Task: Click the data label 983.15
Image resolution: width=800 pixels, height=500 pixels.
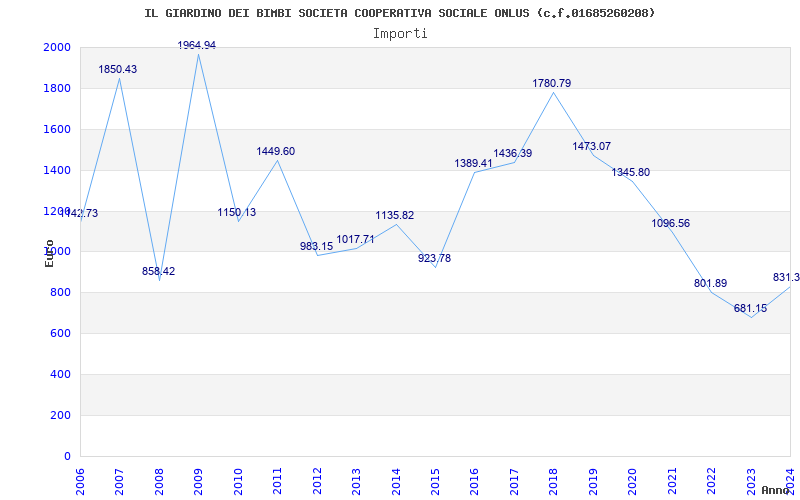Action: coord(316,246)
